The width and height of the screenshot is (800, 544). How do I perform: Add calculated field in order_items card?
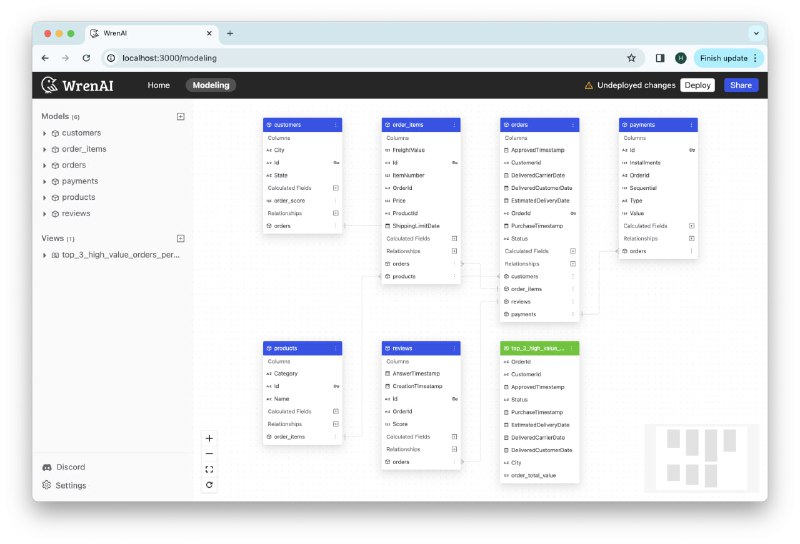pos(455,238)
